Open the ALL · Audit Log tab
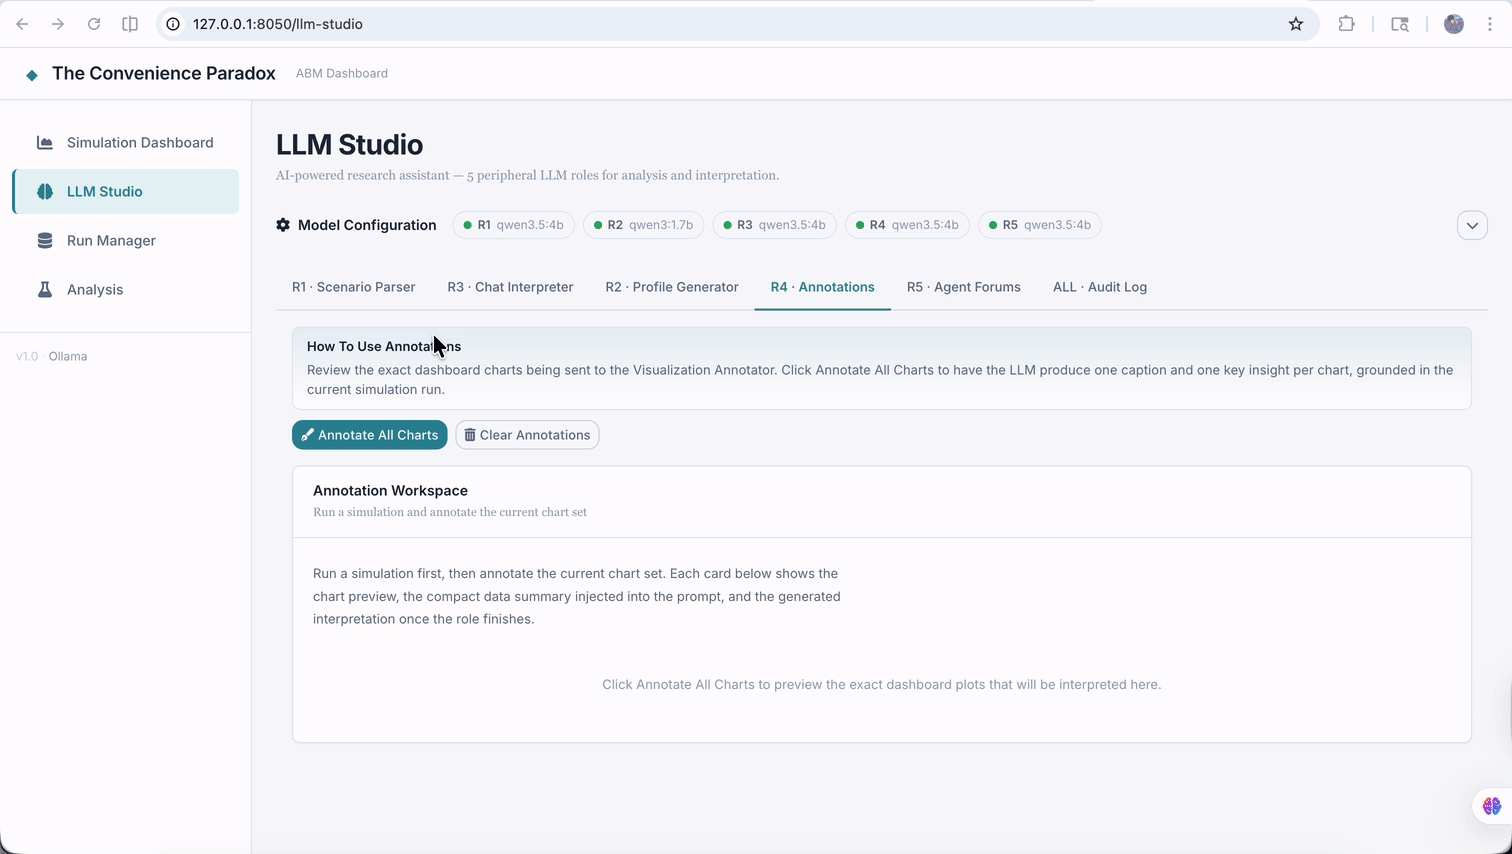The image size is (1512, 854). coord(1100,287)
